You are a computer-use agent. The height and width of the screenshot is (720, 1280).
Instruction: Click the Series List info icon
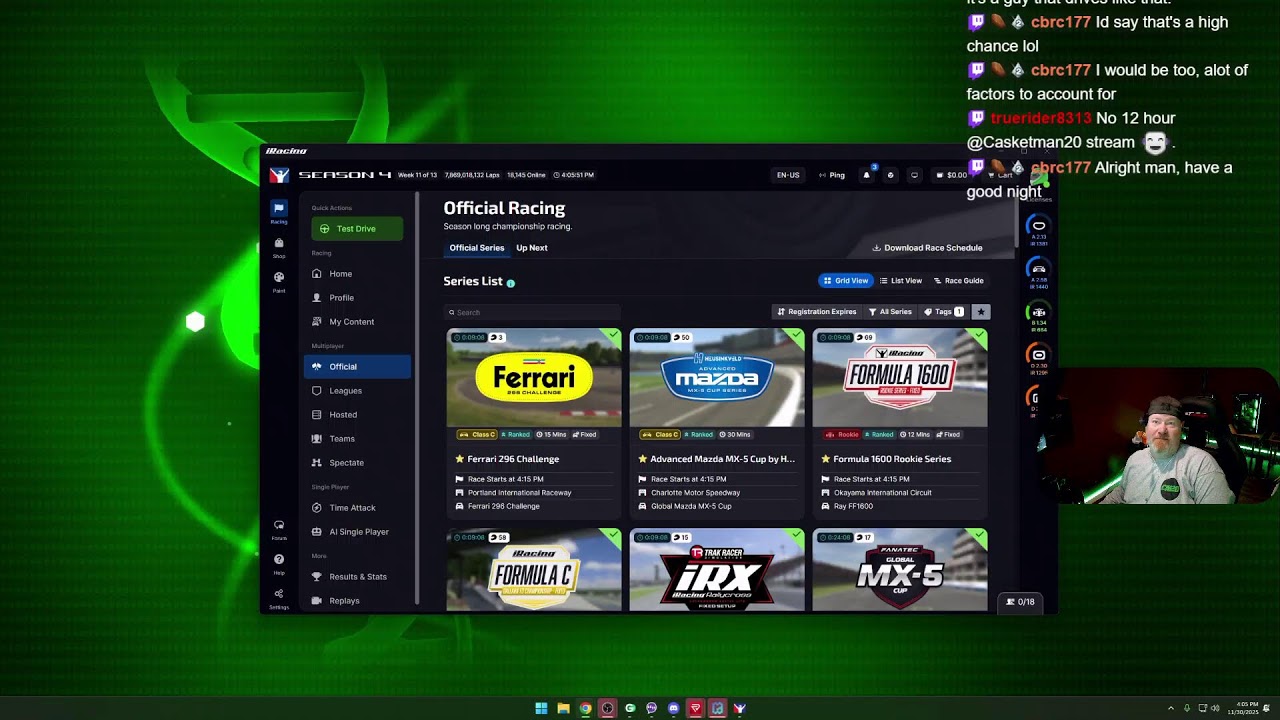[x=510, y=283]
